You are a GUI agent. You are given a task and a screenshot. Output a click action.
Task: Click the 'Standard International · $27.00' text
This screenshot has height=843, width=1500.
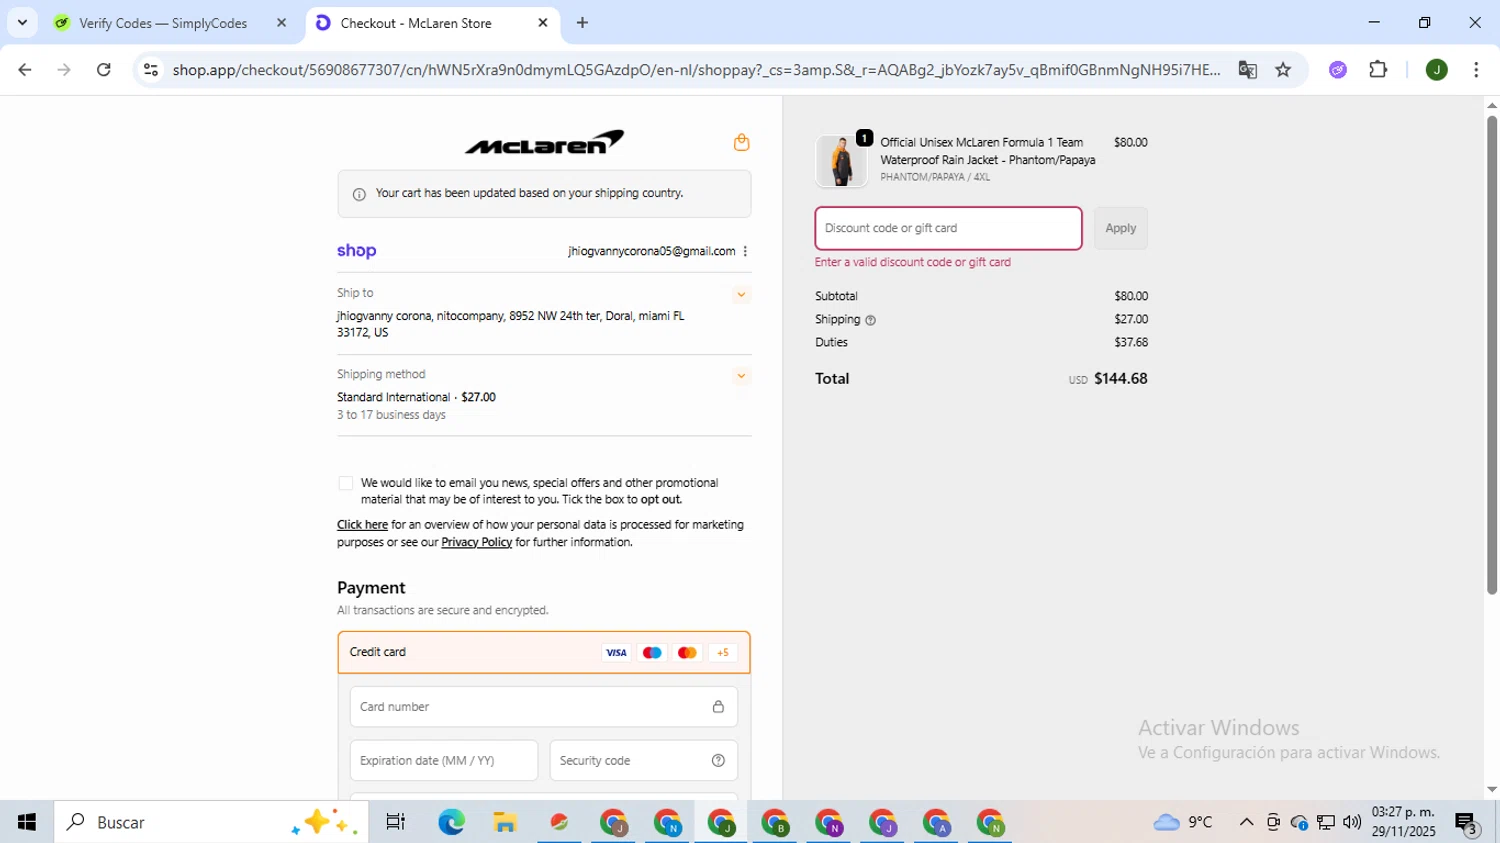tap(416, 397)
